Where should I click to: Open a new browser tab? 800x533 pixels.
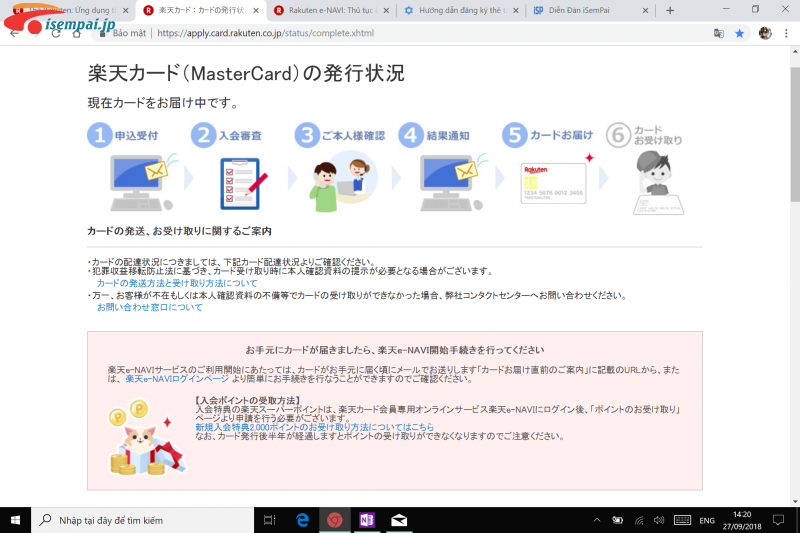670,10
